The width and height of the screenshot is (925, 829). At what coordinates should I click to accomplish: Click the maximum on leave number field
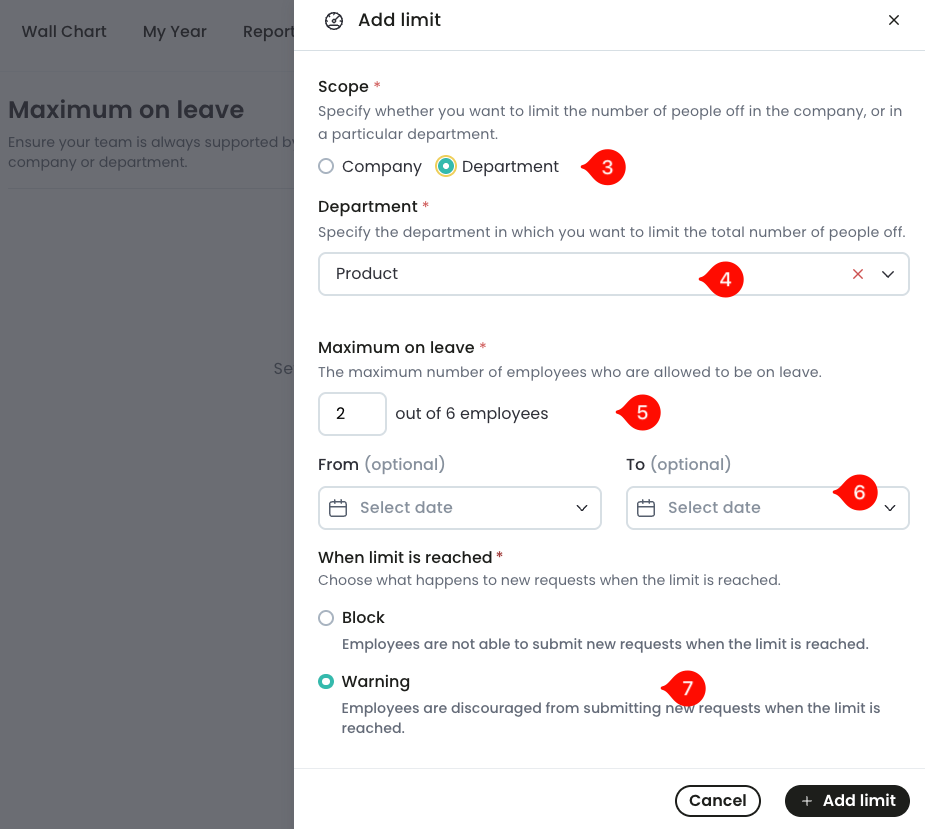[351, 413]
